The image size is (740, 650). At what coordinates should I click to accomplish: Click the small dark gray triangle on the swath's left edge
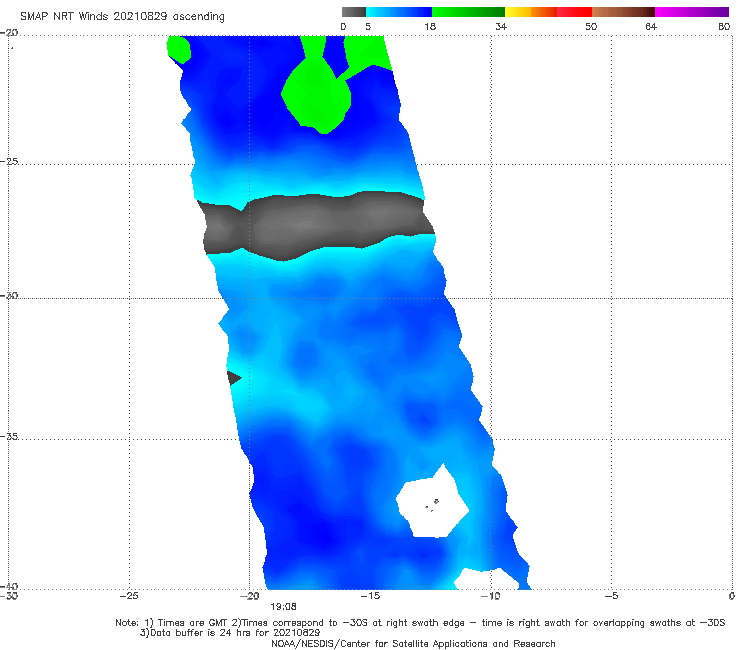233,378
